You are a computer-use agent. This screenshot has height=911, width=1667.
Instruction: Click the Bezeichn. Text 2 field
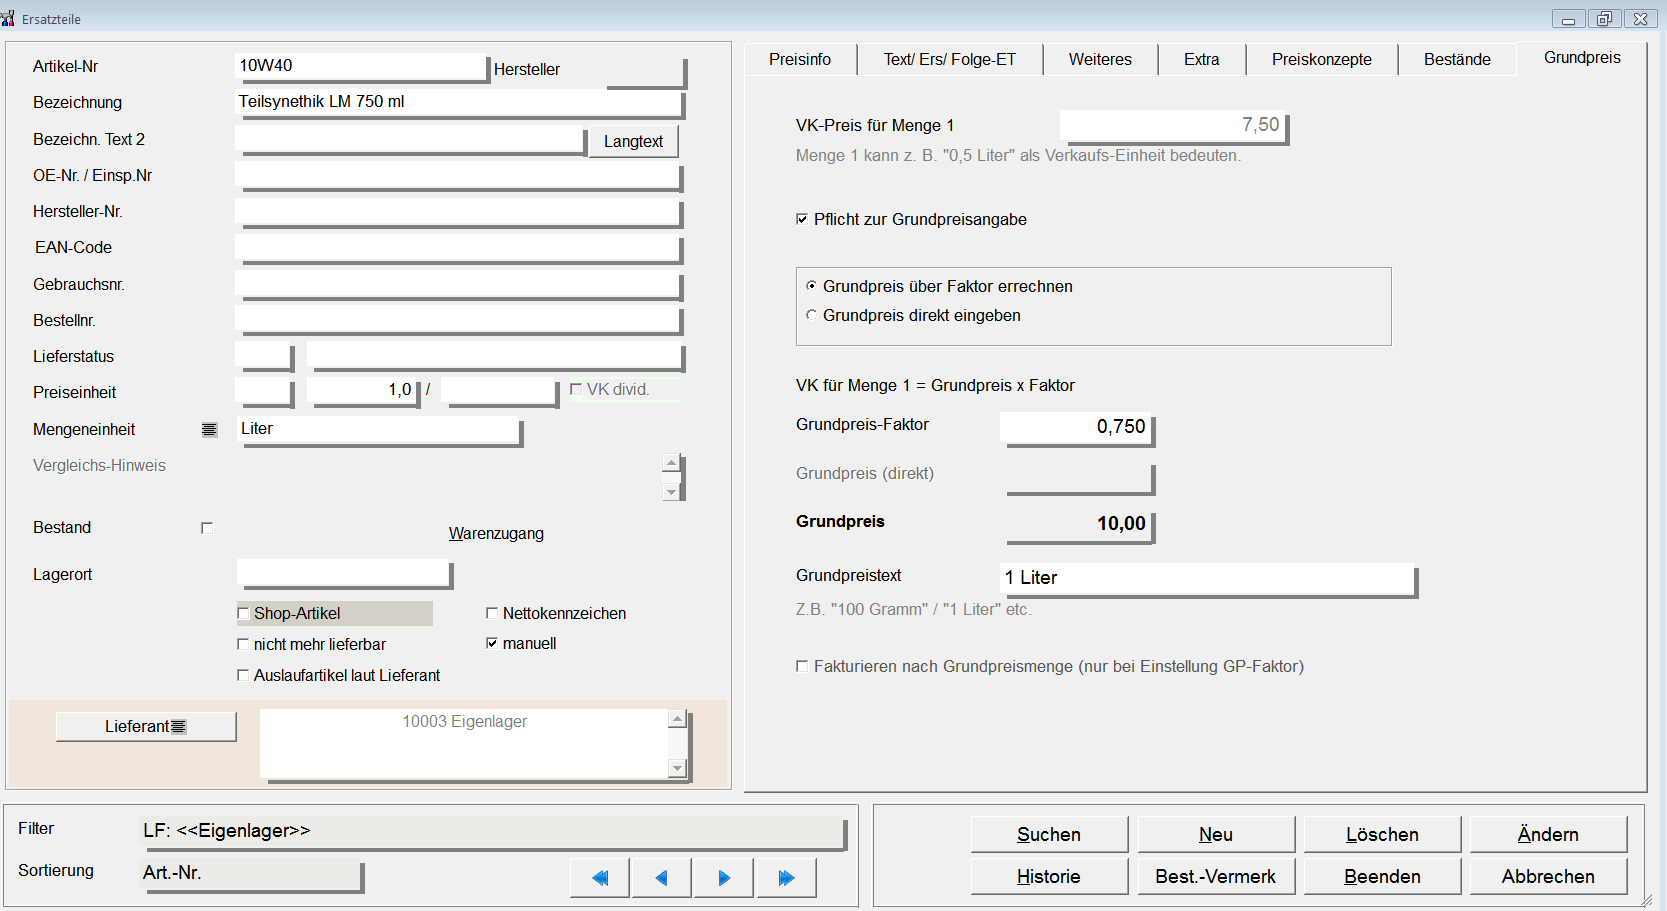[x=411, y=140]
